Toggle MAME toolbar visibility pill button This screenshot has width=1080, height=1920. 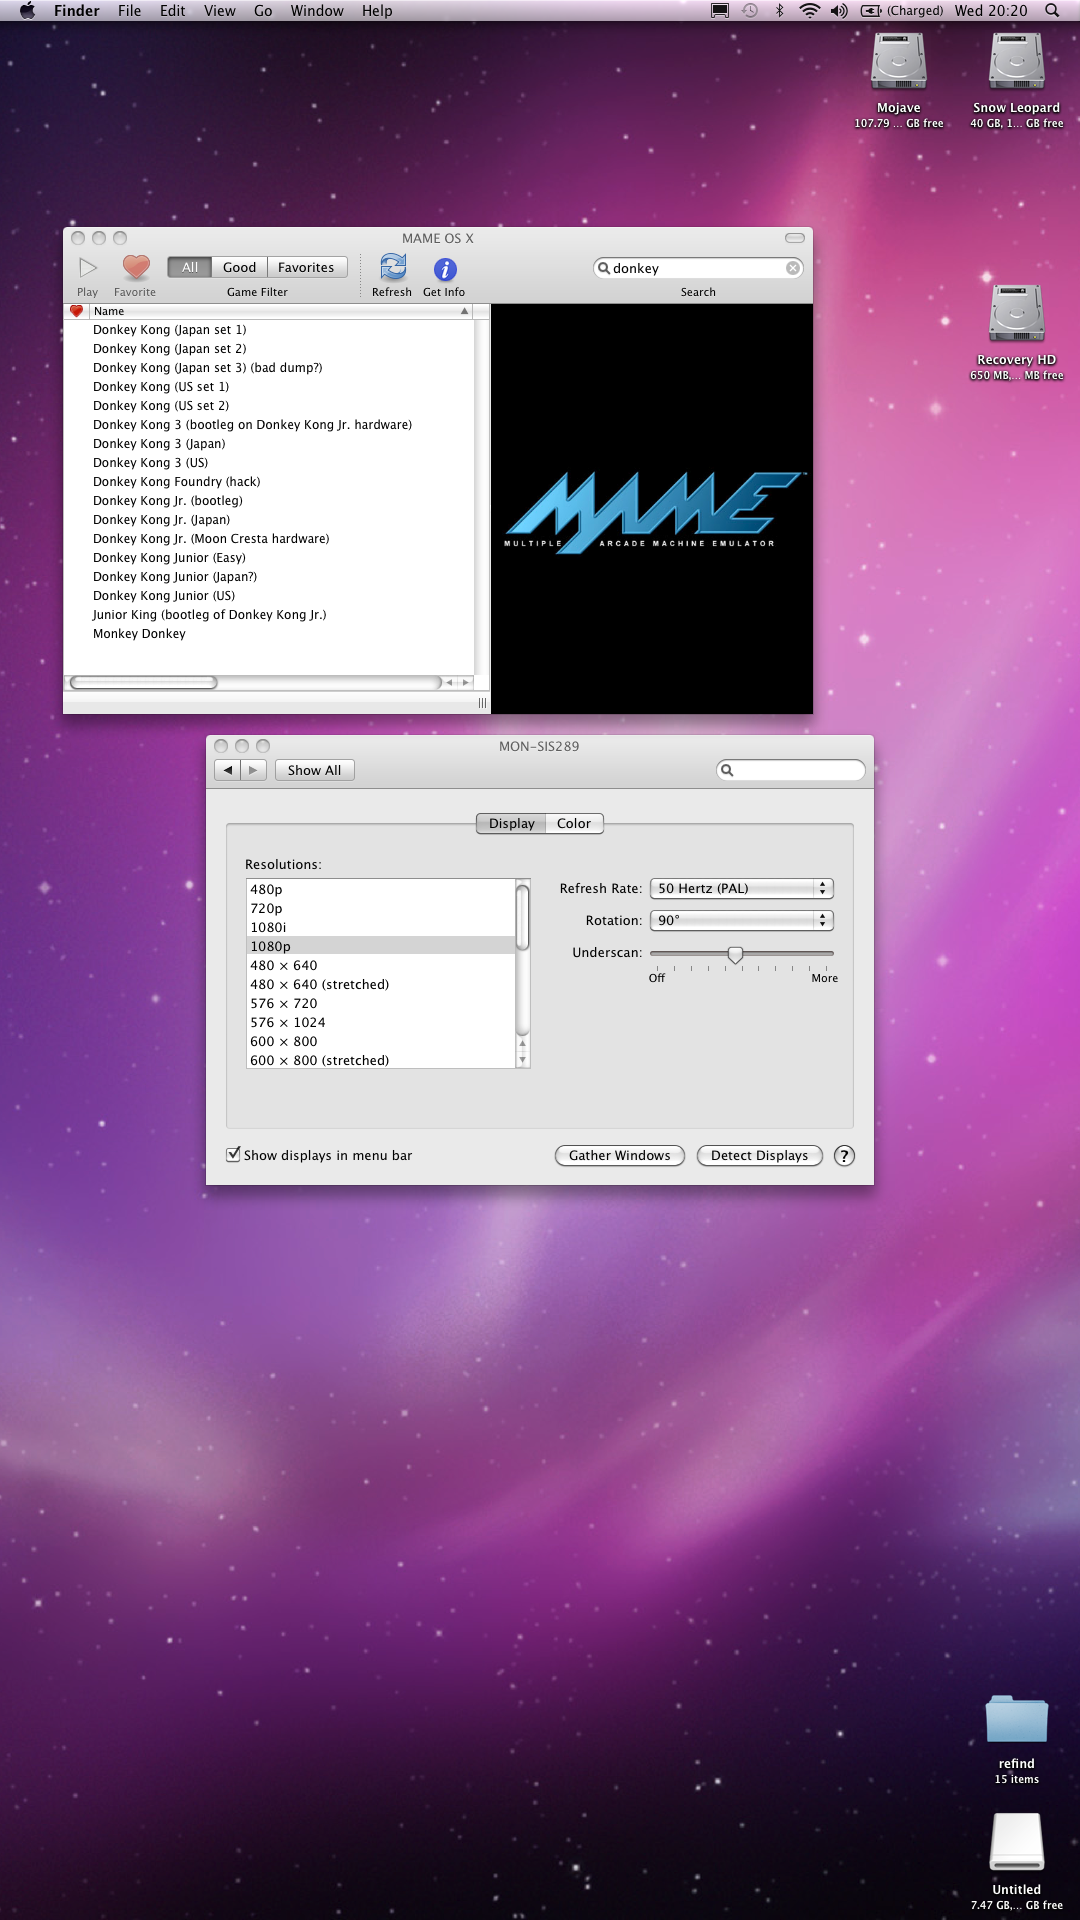coord(795,238)
